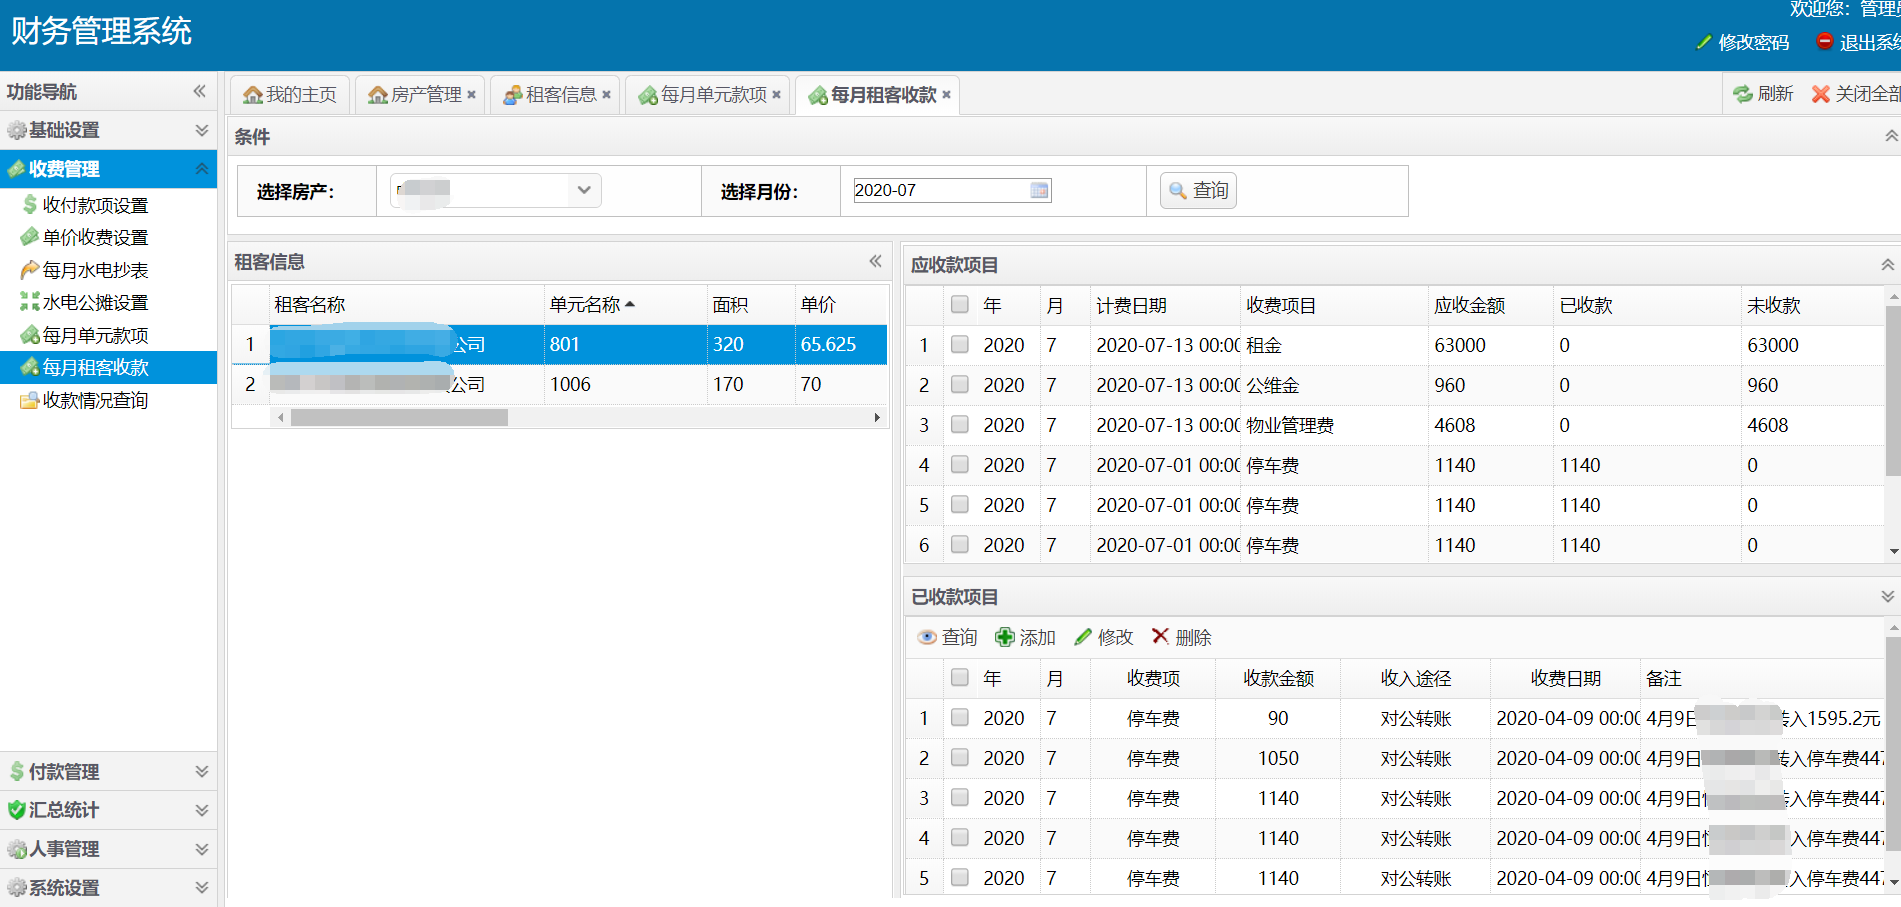
Task: Click scroll-down arrow of 应收款项目 grid
Action: [x=1893, y=551]
